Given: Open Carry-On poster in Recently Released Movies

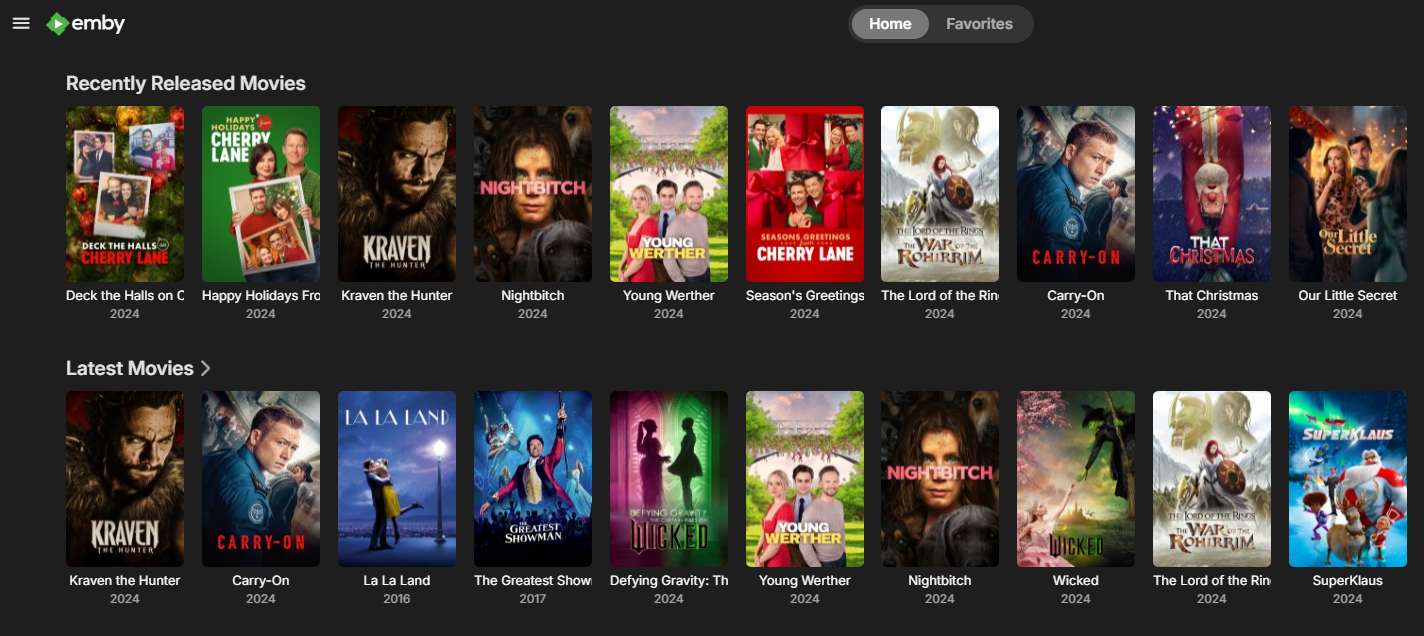Looking at the screenshot, I should coord(1076,194).
